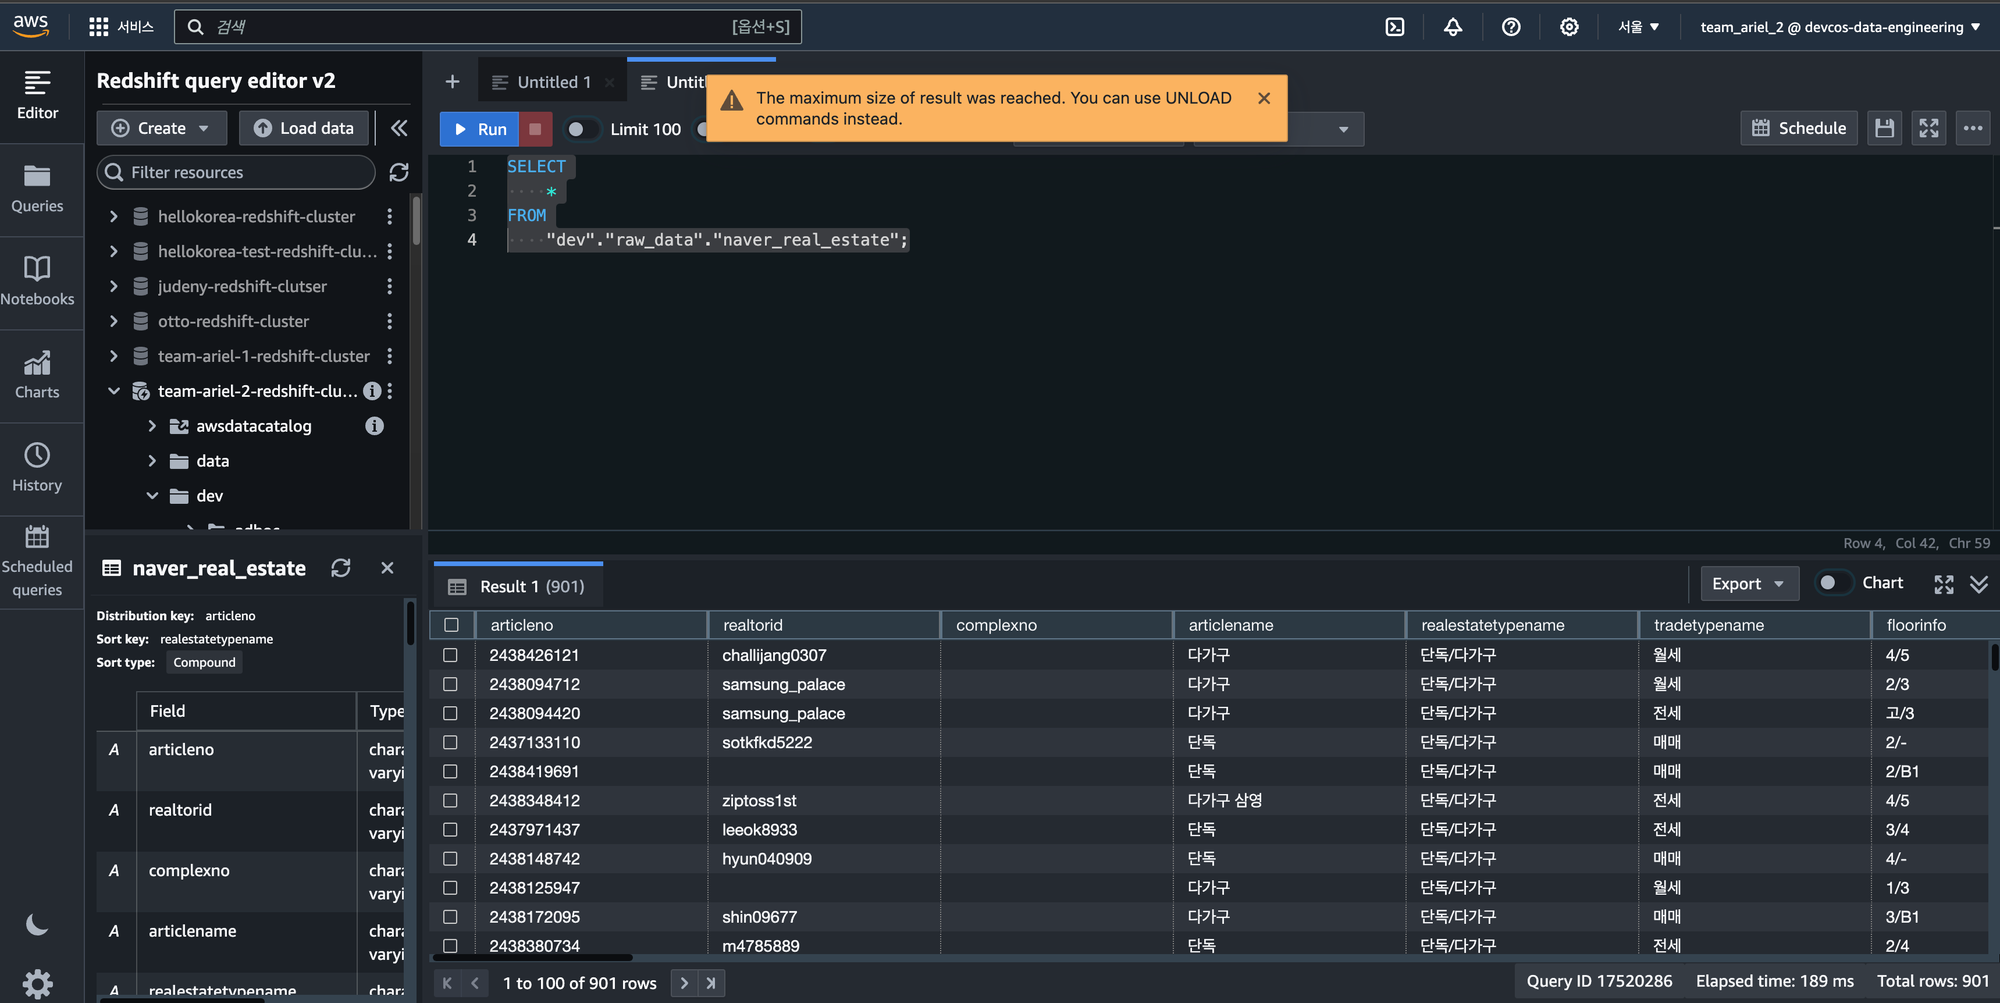
Task: Jump to last results page
Action: click(x=711, y=983)
